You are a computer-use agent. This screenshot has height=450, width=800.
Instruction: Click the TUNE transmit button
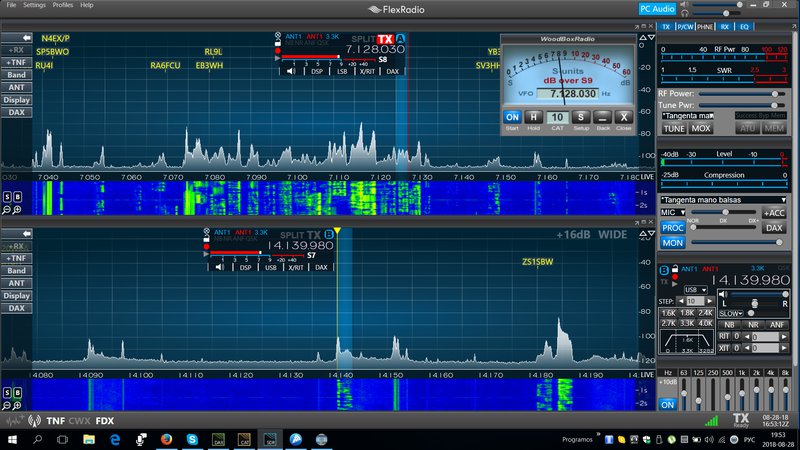(674, 128)
